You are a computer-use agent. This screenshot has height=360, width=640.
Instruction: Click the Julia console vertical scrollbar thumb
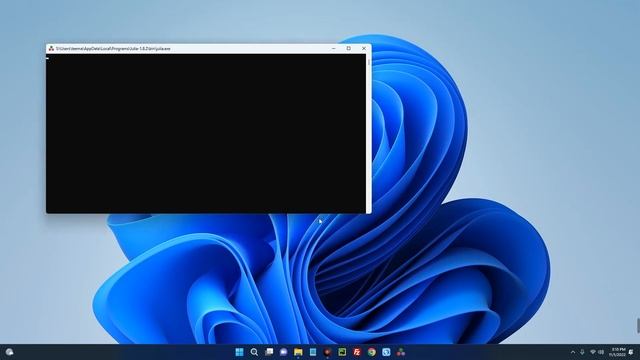[x=369, y=62]
